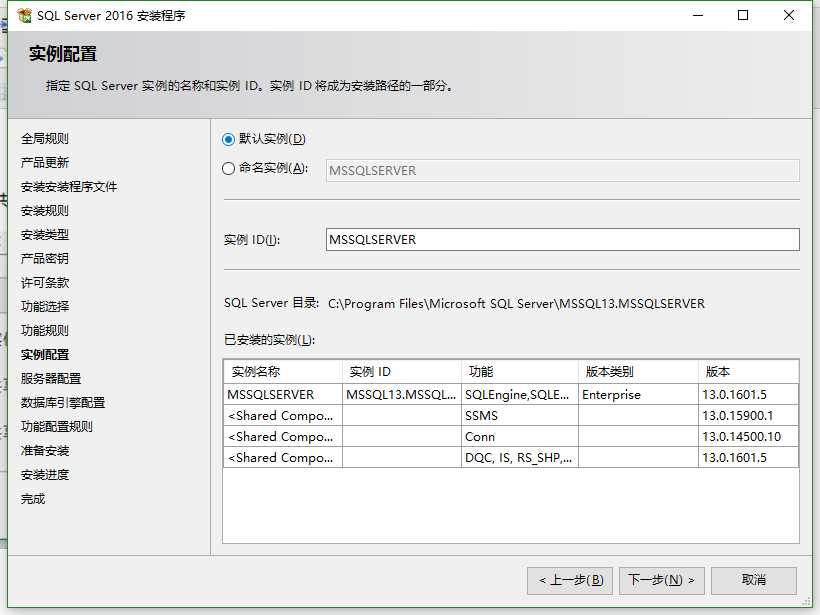Close the SQL Server 2016 setup window
The image size is (820, 615).
789,15
